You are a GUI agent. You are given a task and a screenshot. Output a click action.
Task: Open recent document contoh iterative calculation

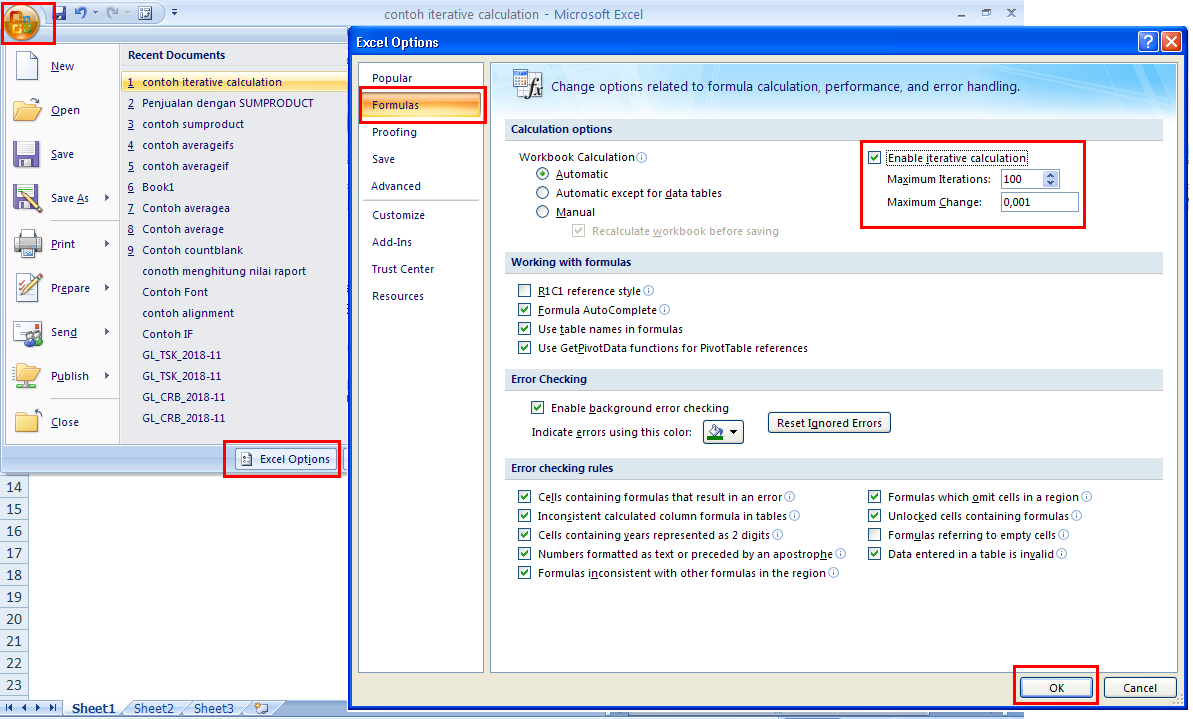click(234, 82)
